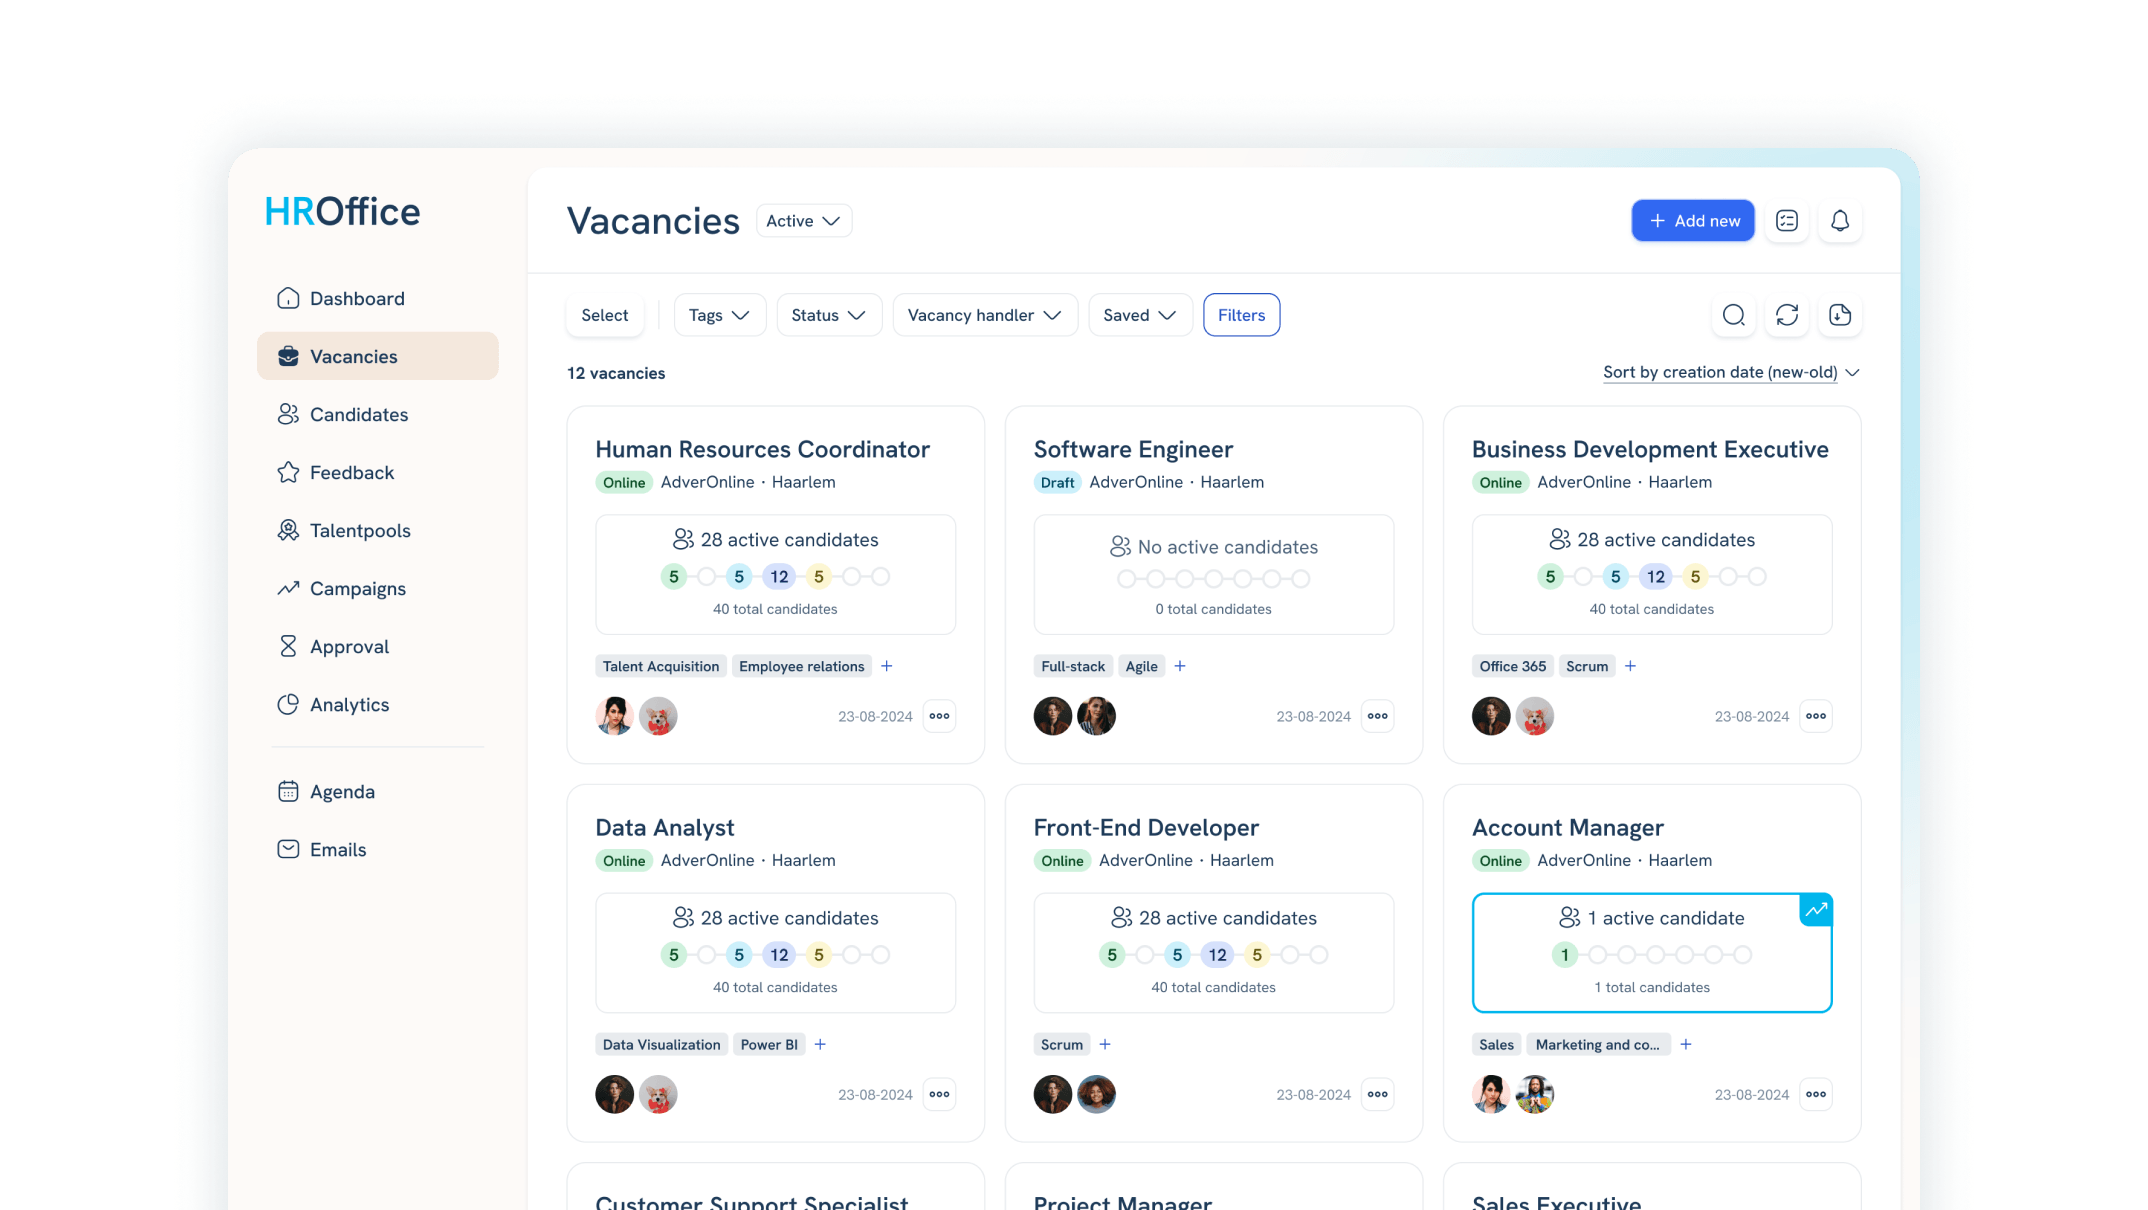Click yellow 5 stage bubble on Front-End Developer

(1257, 955)
